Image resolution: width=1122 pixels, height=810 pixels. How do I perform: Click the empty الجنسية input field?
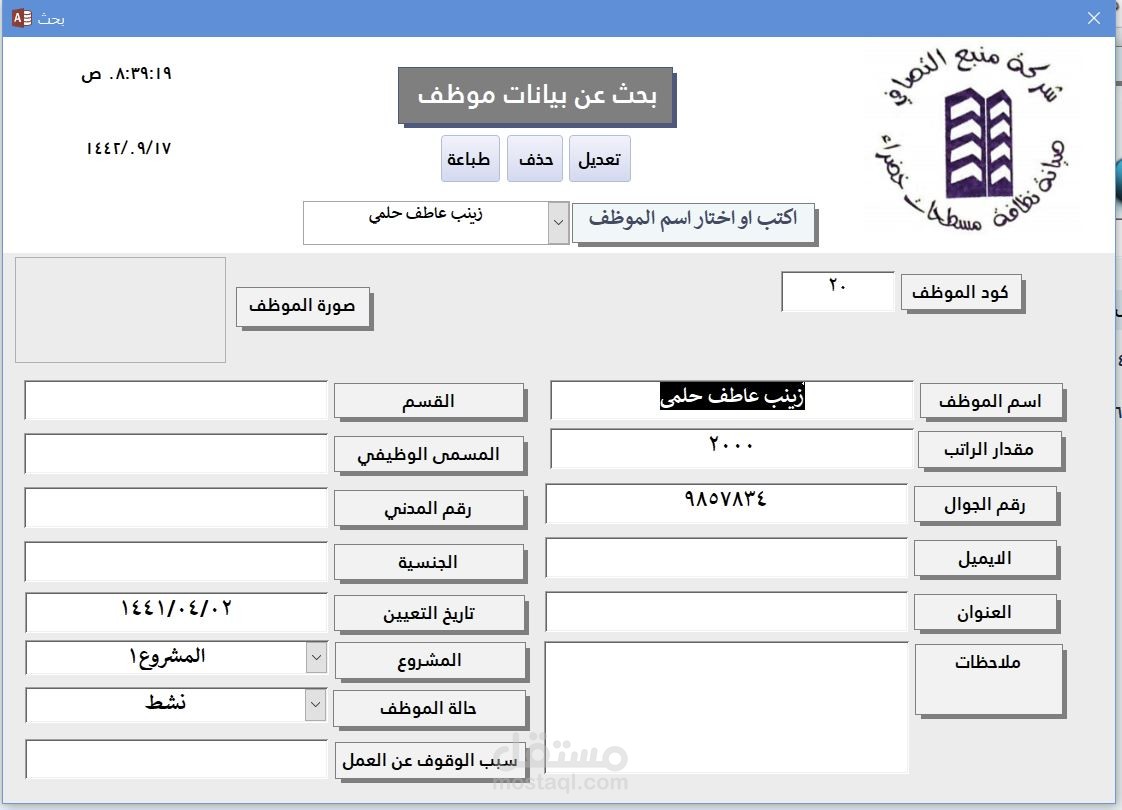coord(176,561)
